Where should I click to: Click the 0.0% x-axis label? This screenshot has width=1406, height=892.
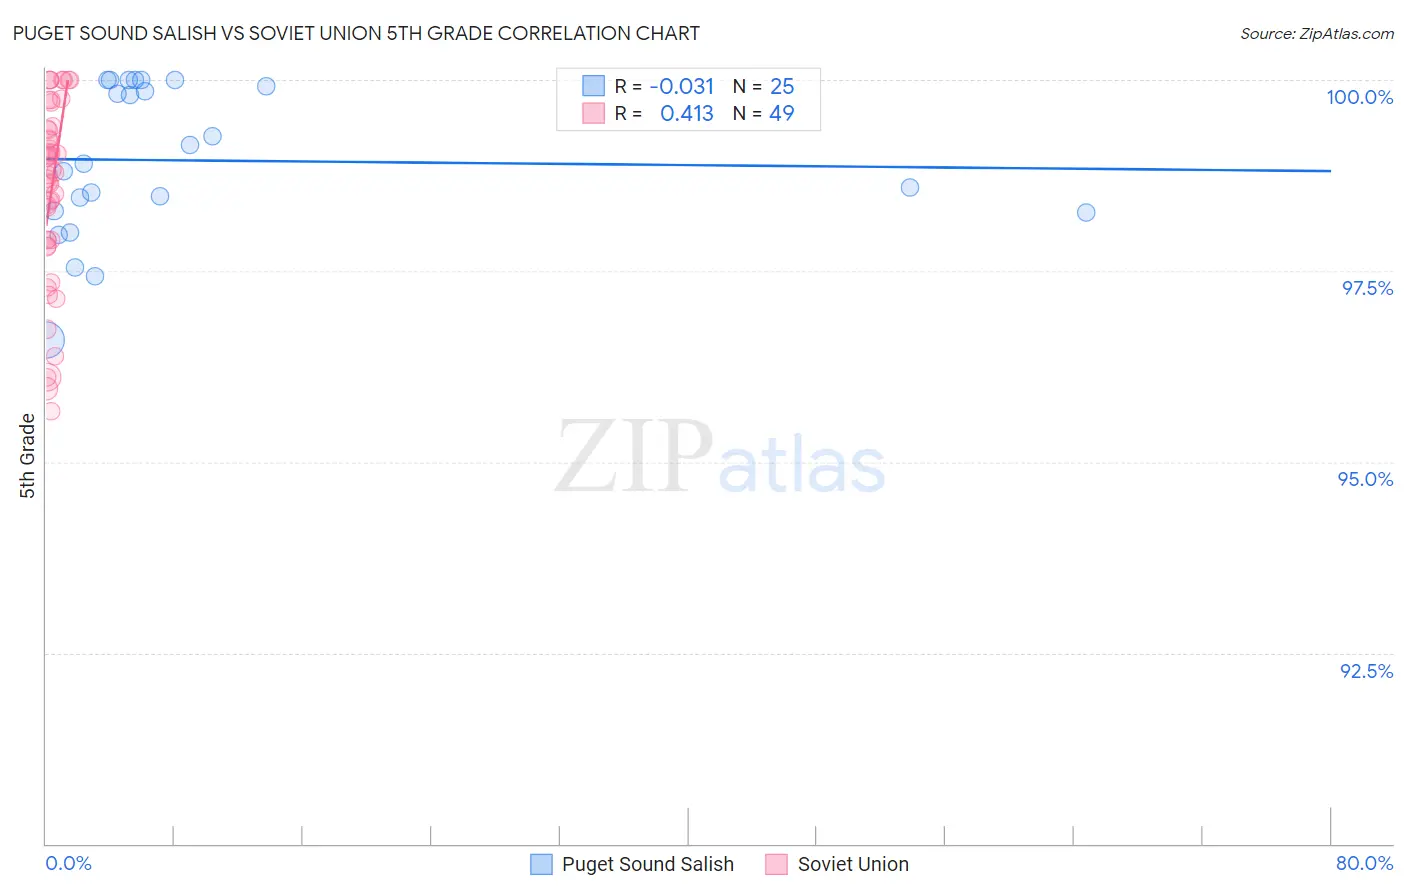(69, 863)
